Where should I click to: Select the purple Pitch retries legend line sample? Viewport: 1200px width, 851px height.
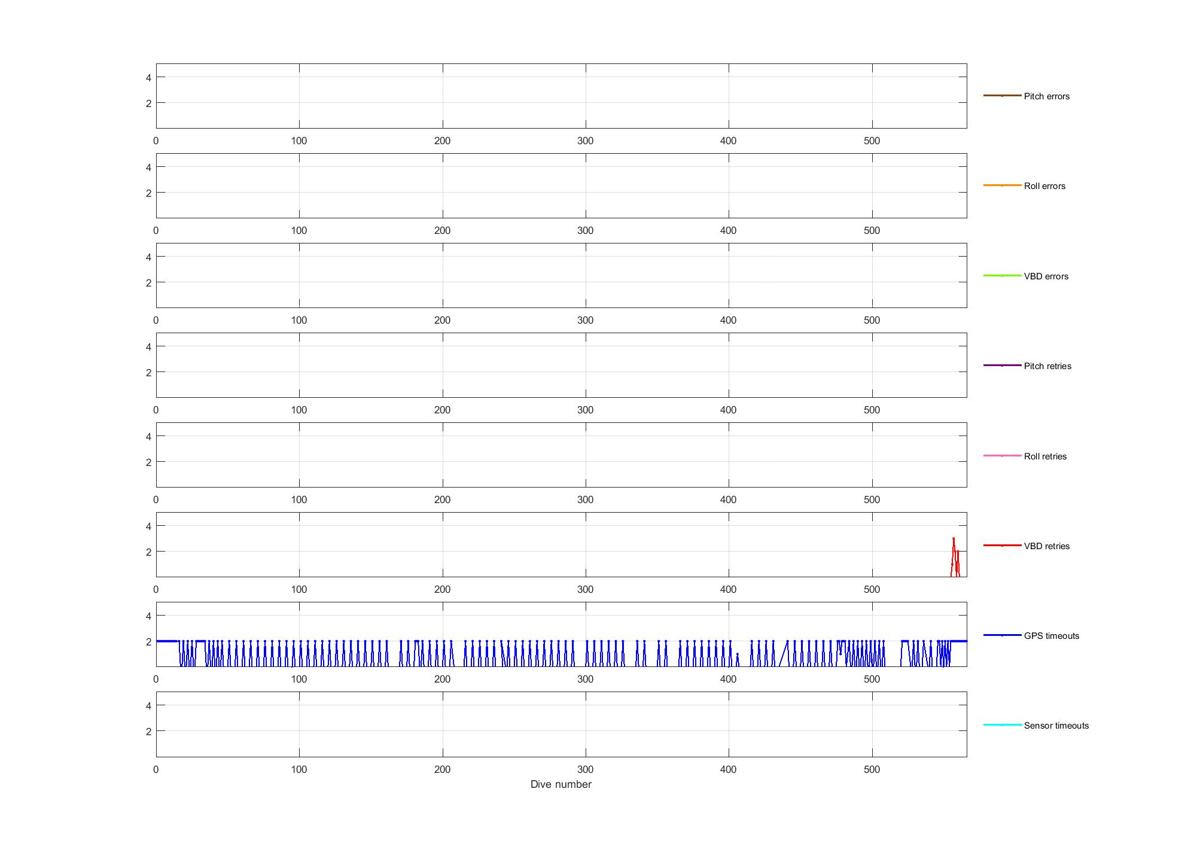[1002, 366]
